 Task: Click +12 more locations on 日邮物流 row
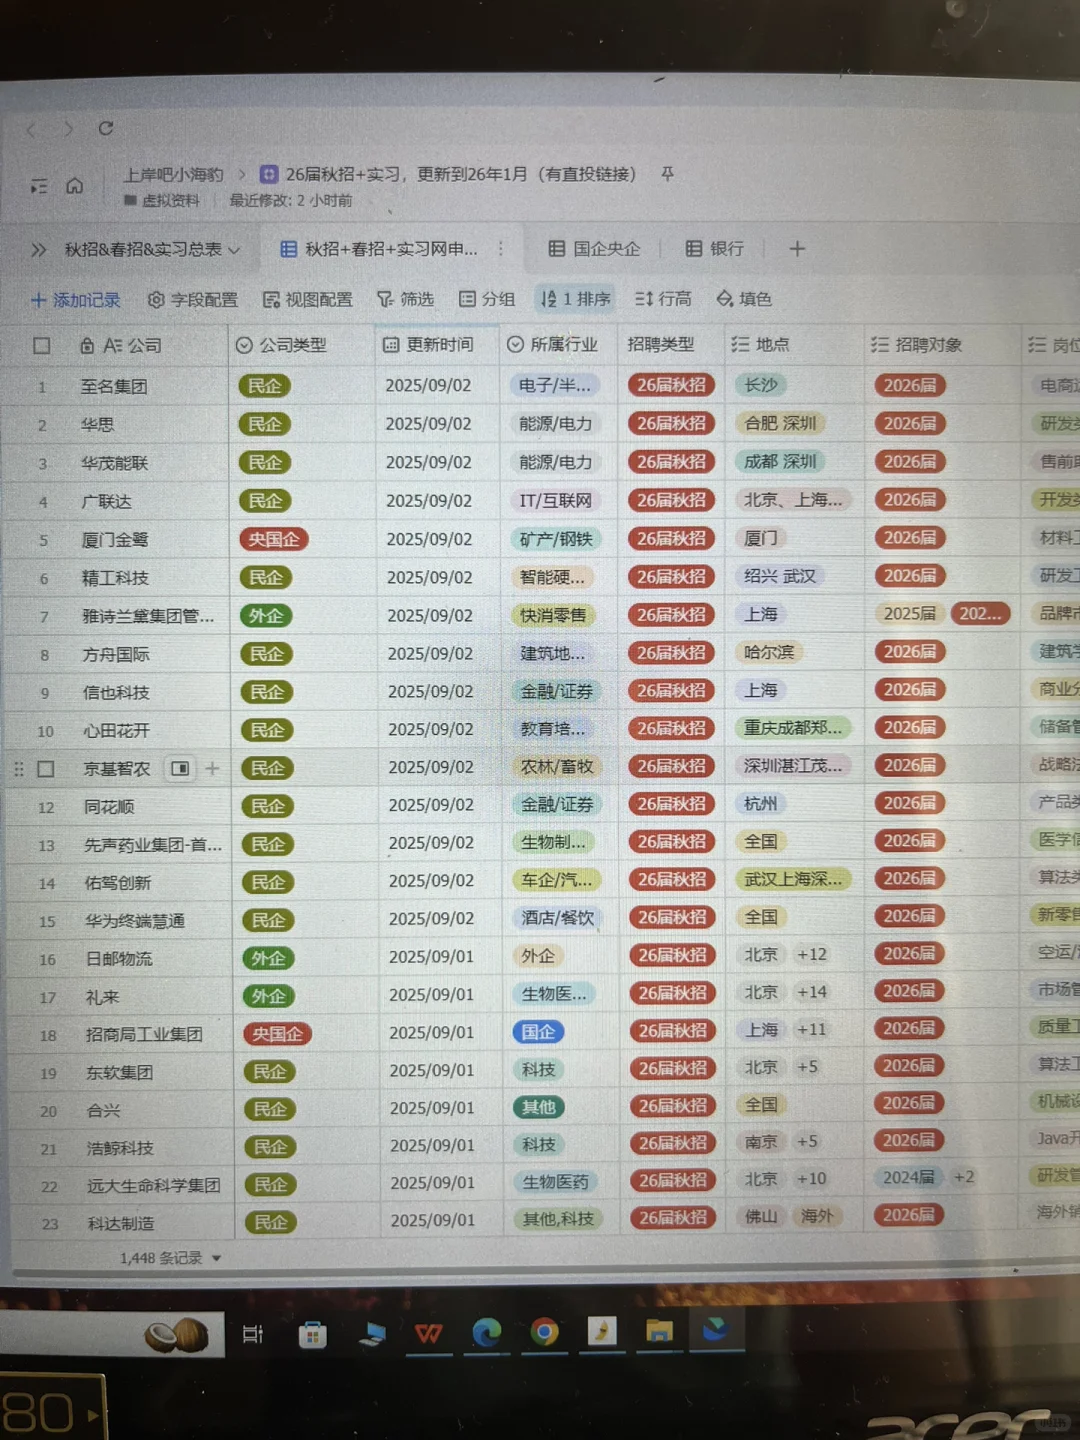coord(812,955)
